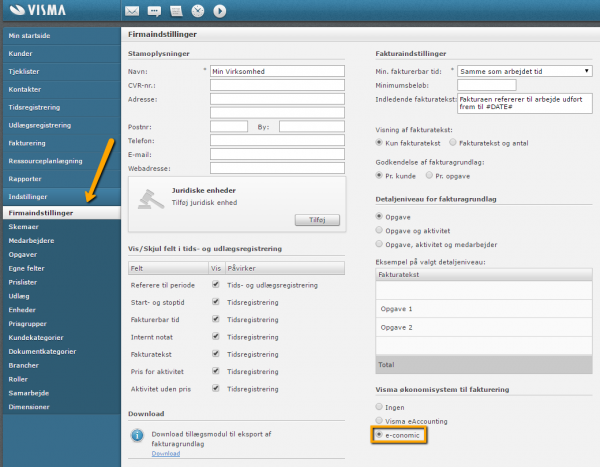
Task: Select Visma eAccounting radio button
Action: click(379, 420)
